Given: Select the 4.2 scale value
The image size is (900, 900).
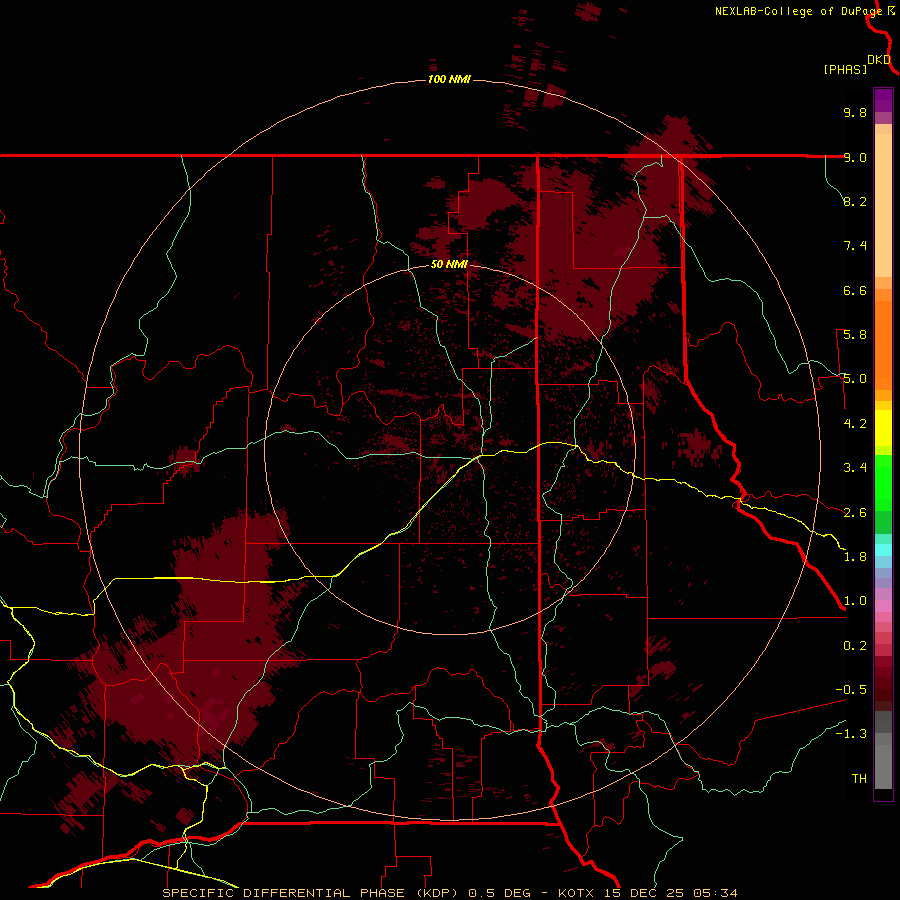Looking at the screenshot, I should point(855,424).
